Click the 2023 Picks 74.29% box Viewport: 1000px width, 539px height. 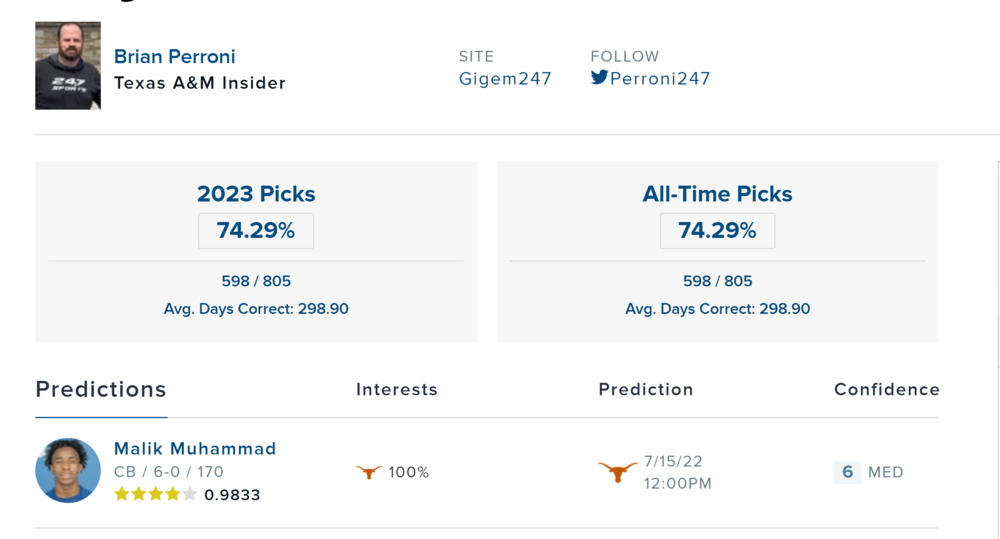tap(256, 231)
